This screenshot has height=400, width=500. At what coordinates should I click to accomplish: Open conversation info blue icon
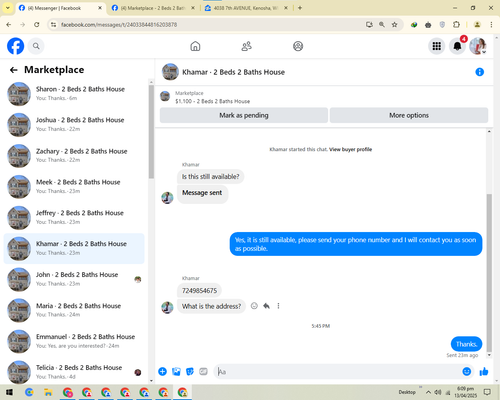click(479, 72)
